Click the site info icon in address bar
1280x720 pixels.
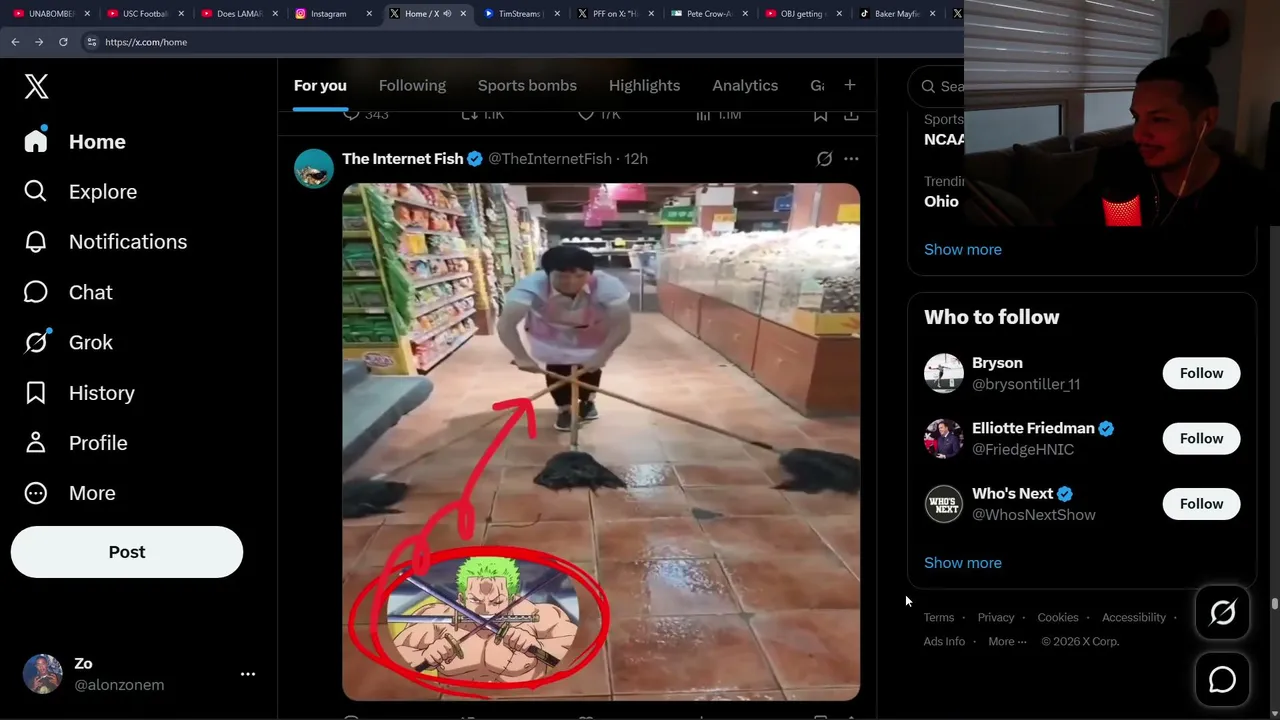(92, 42)
